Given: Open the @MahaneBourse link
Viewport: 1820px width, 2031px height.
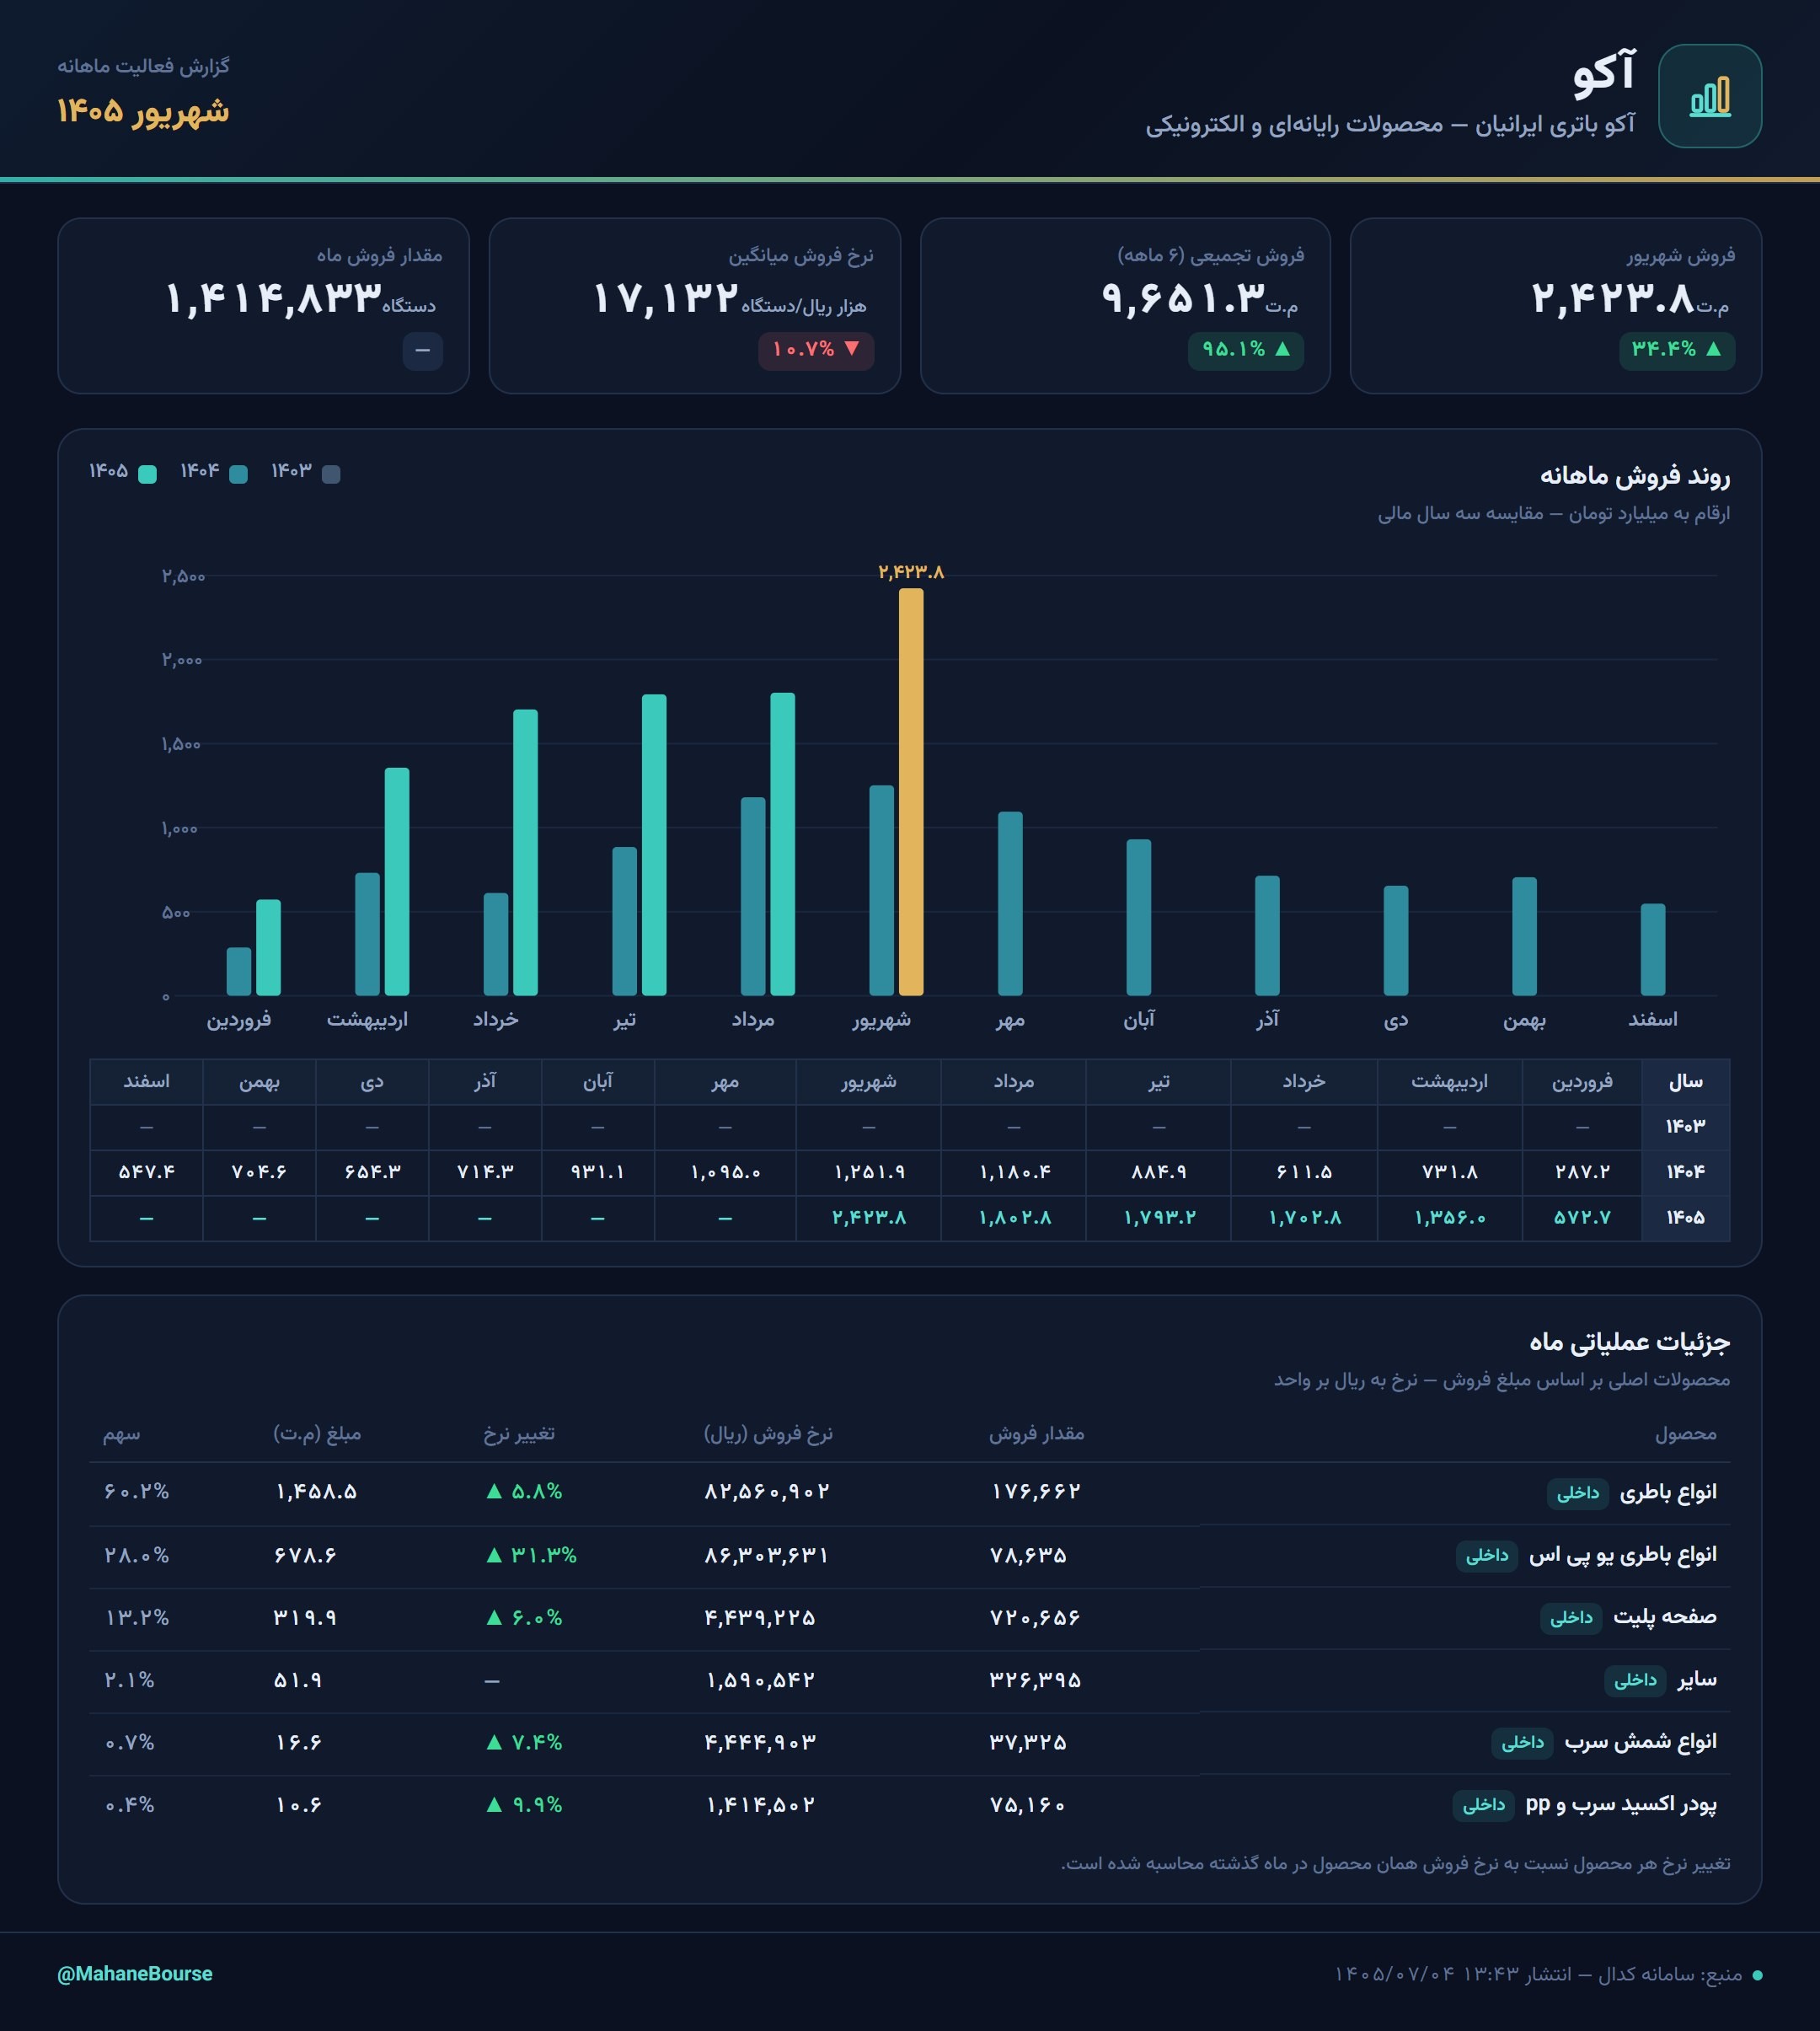Looking at the screenshot, I should tap(135, 1973).
